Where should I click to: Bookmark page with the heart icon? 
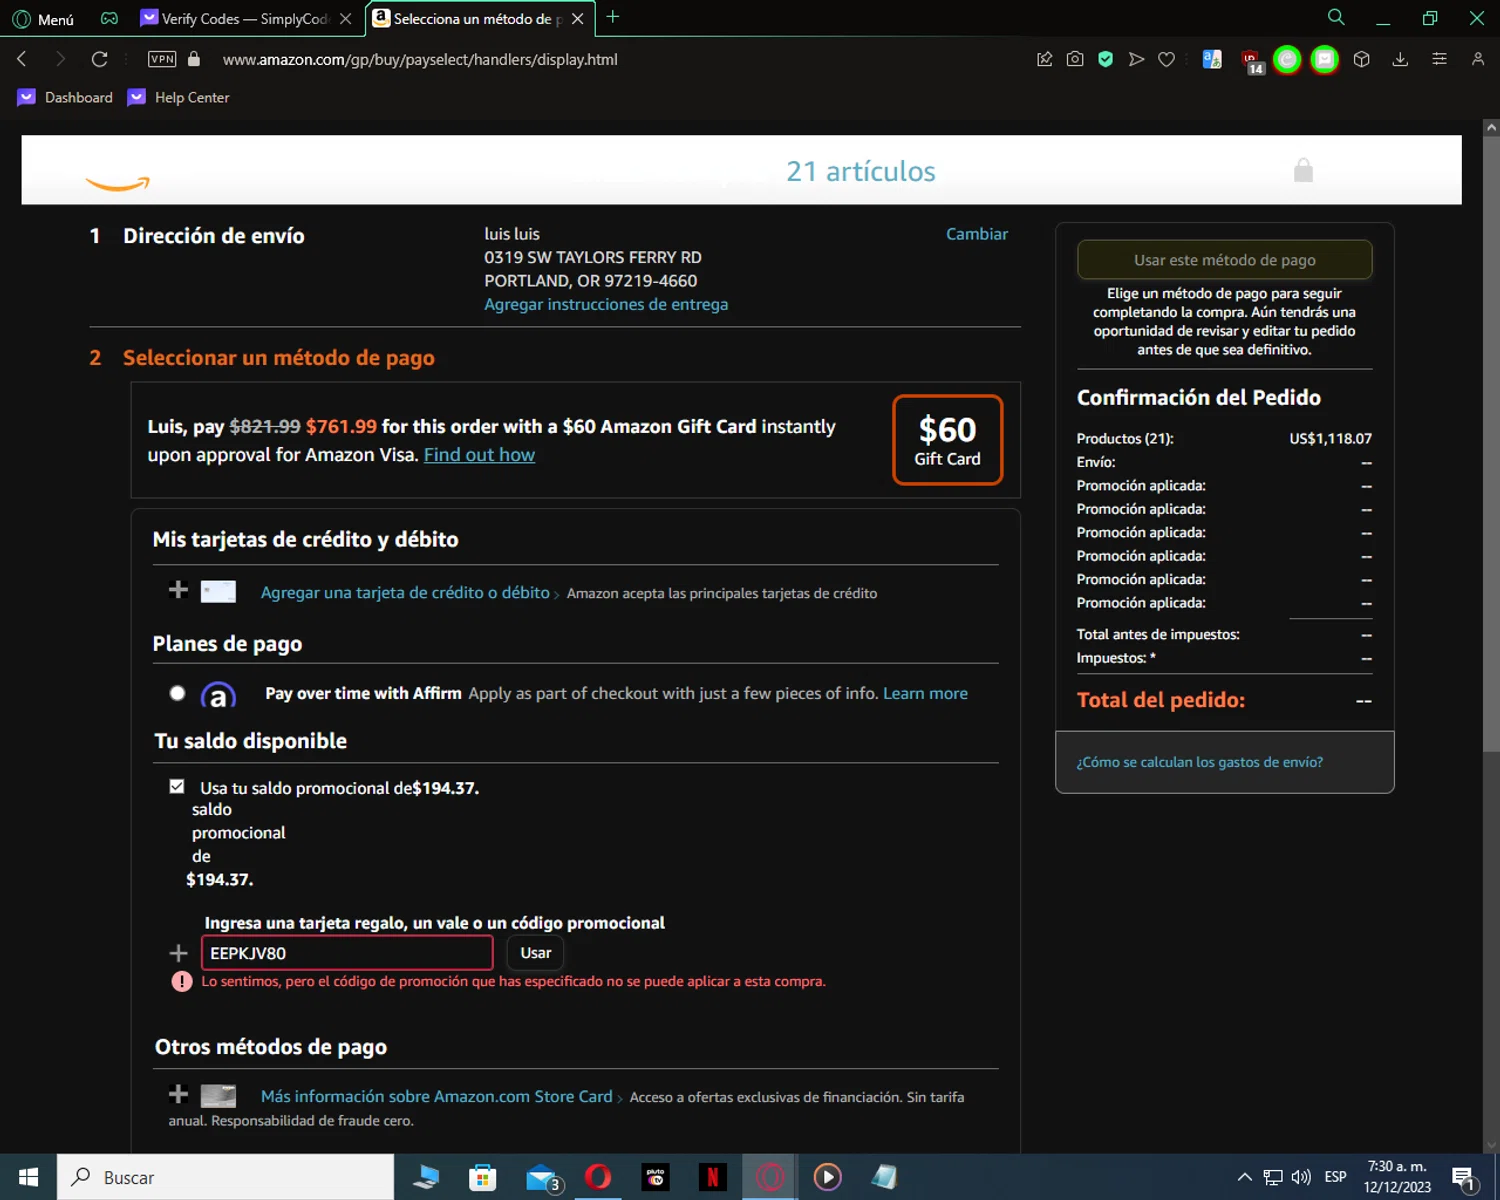coord(1166,59)
